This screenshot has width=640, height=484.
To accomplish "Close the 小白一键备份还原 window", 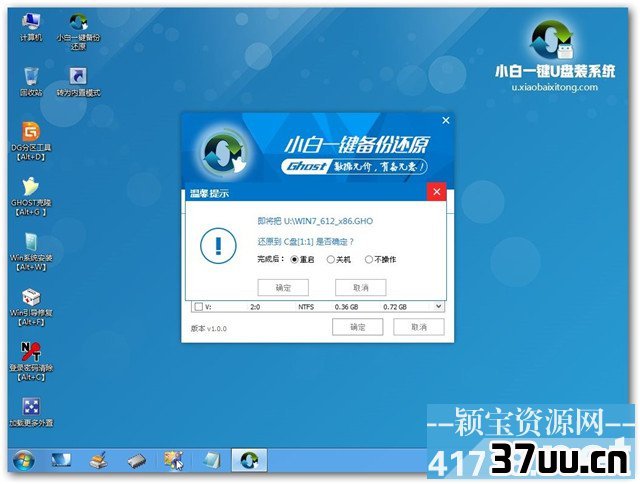I will coord(446,120).
